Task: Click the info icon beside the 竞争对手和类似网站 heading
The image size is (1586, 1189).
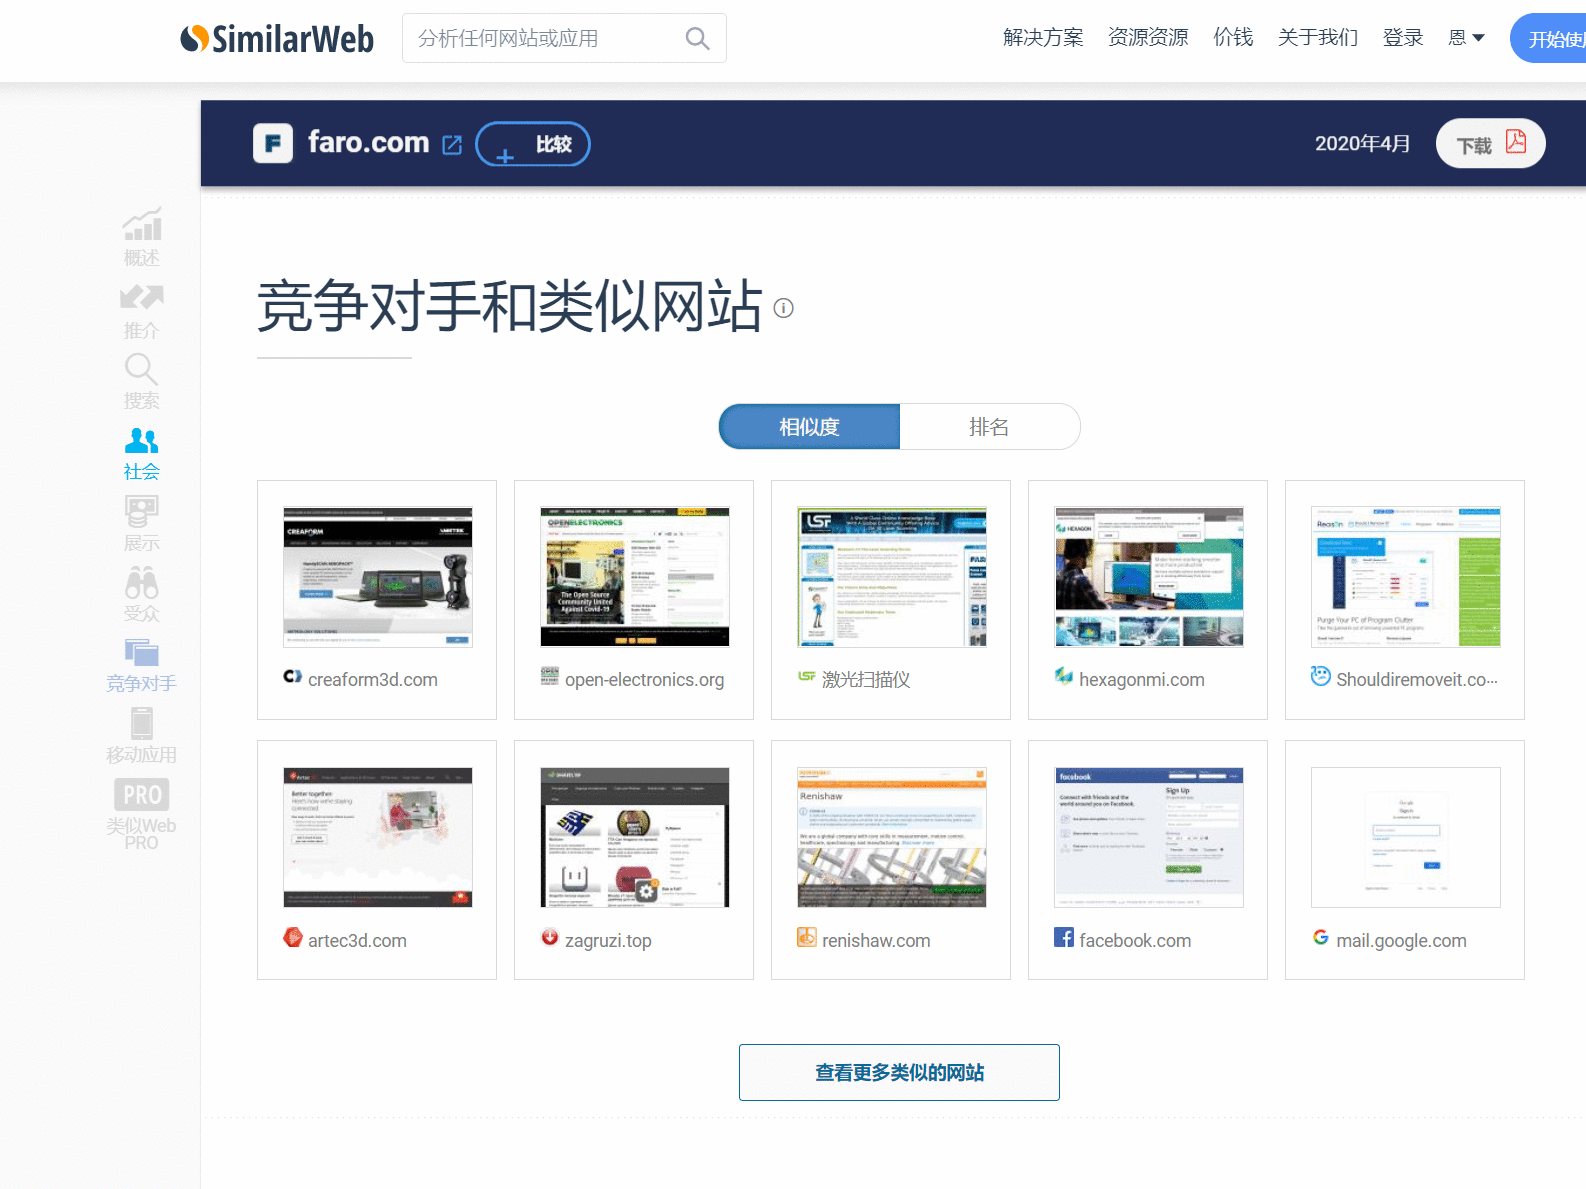Action: [784, 308]
